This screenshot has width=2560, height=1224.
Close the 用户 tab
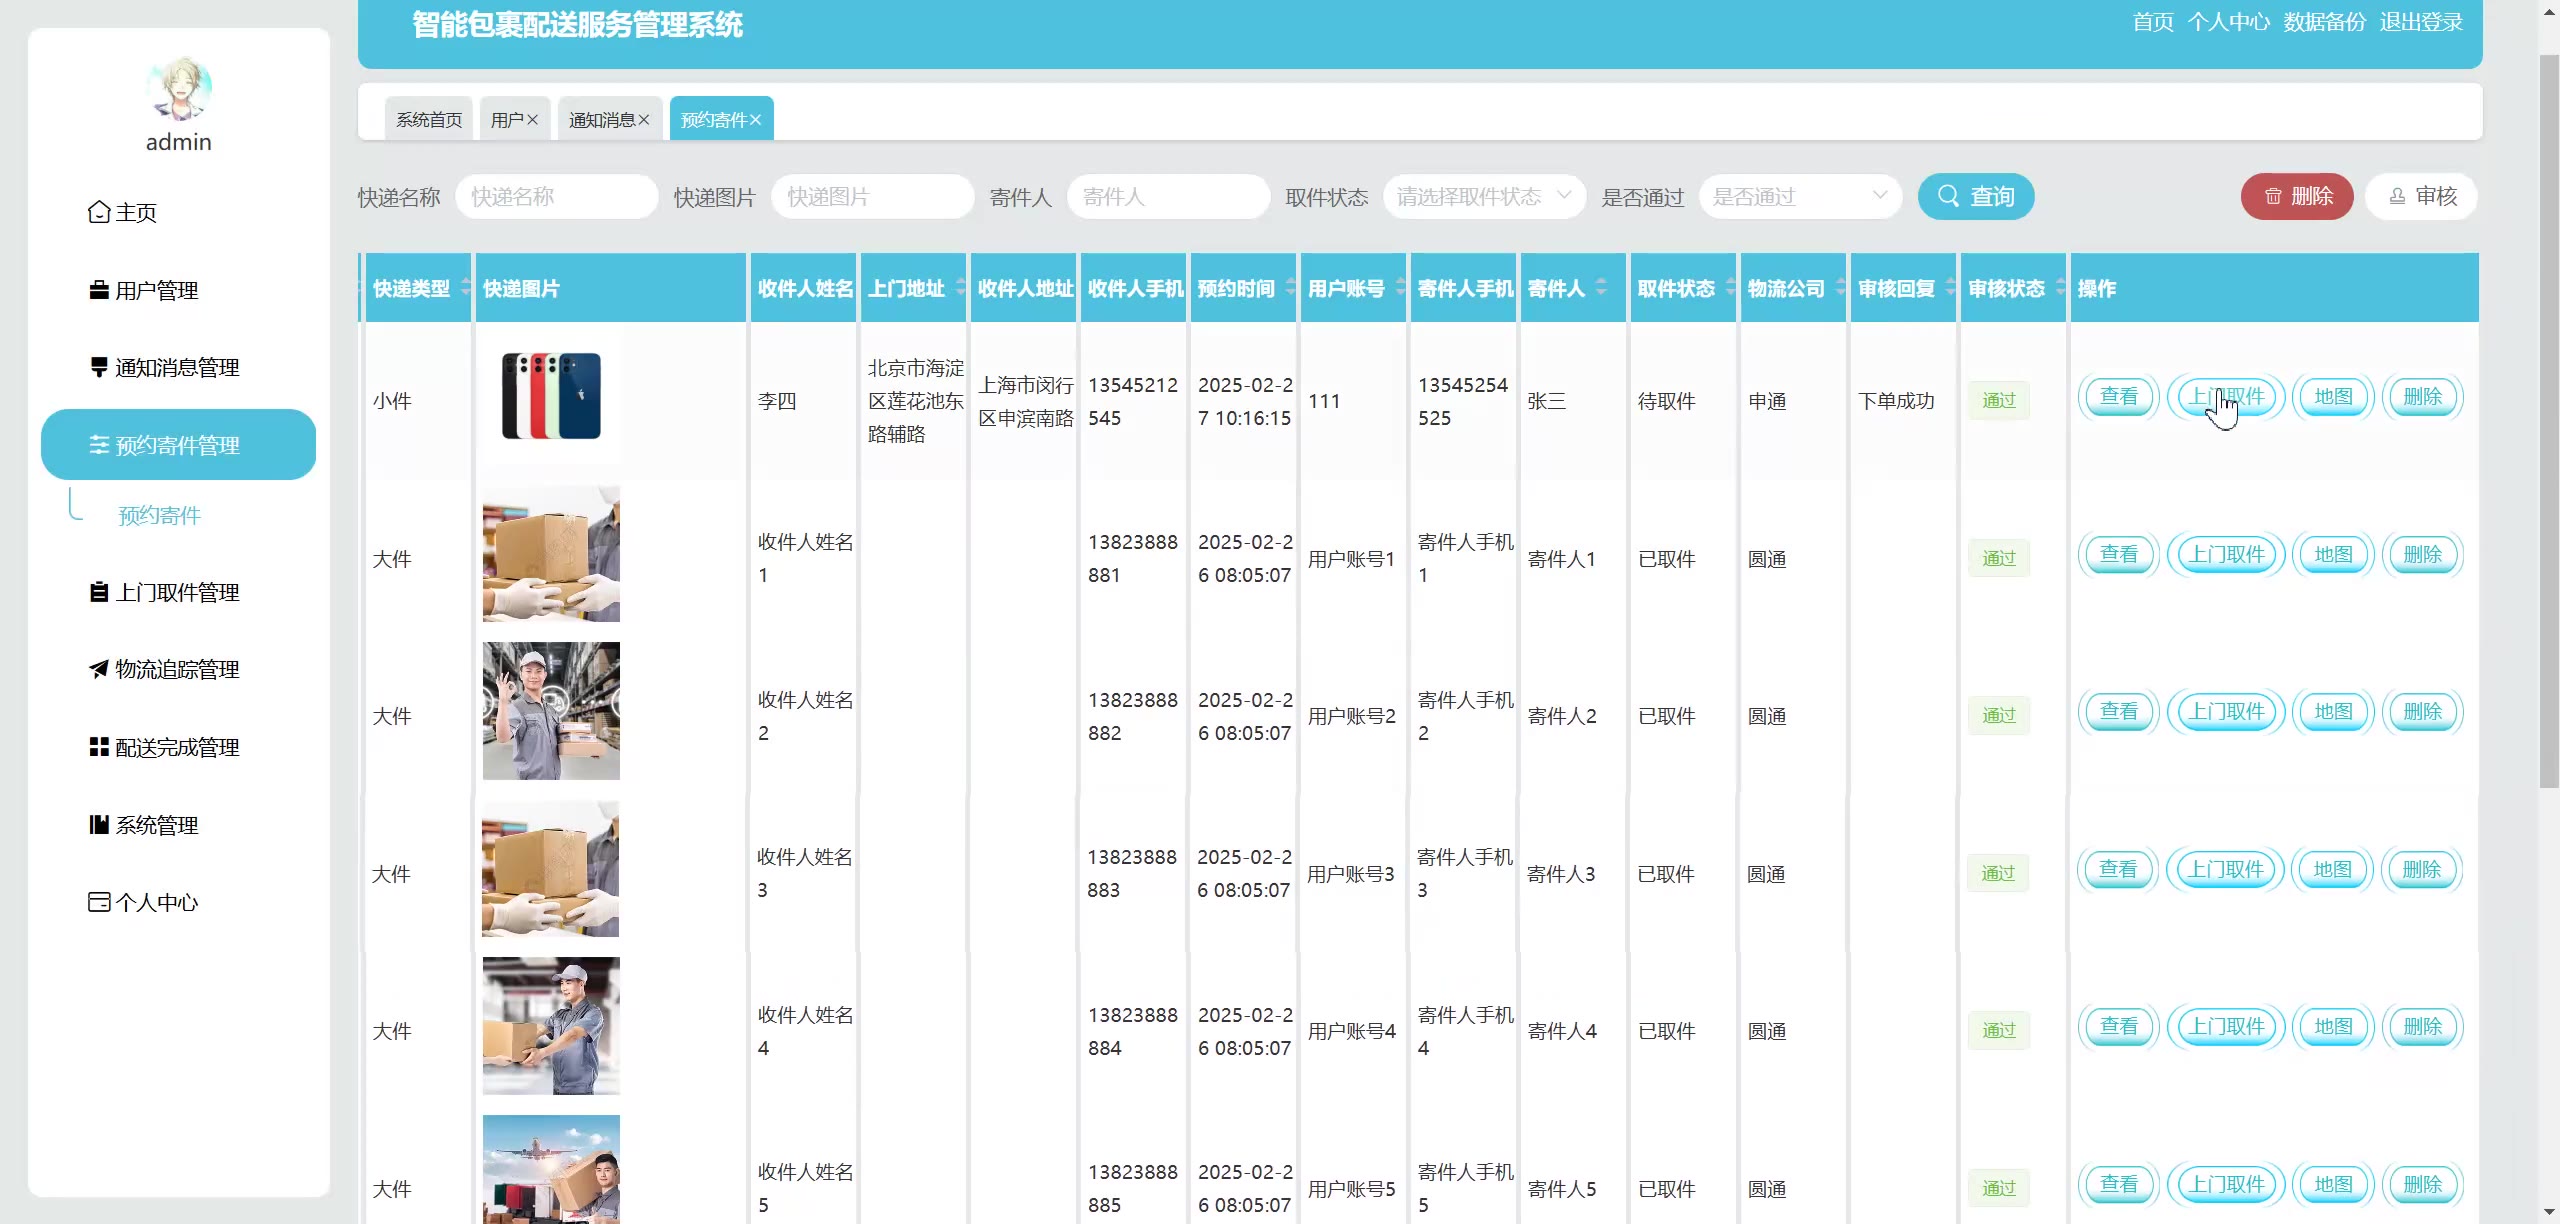(533, 120)
